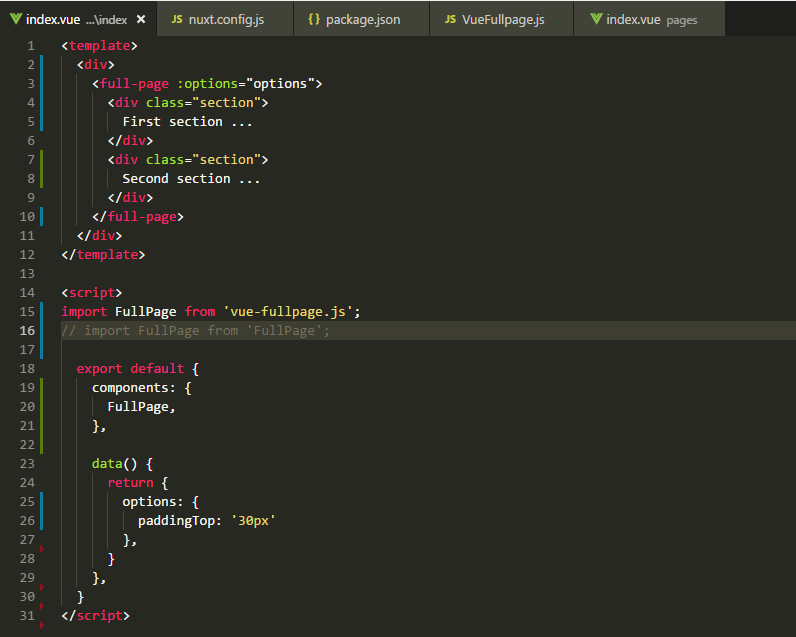This screenshot has width=796, height=637.
Task: Click class="section" on line 7
Action: click(x=203, y=160)
